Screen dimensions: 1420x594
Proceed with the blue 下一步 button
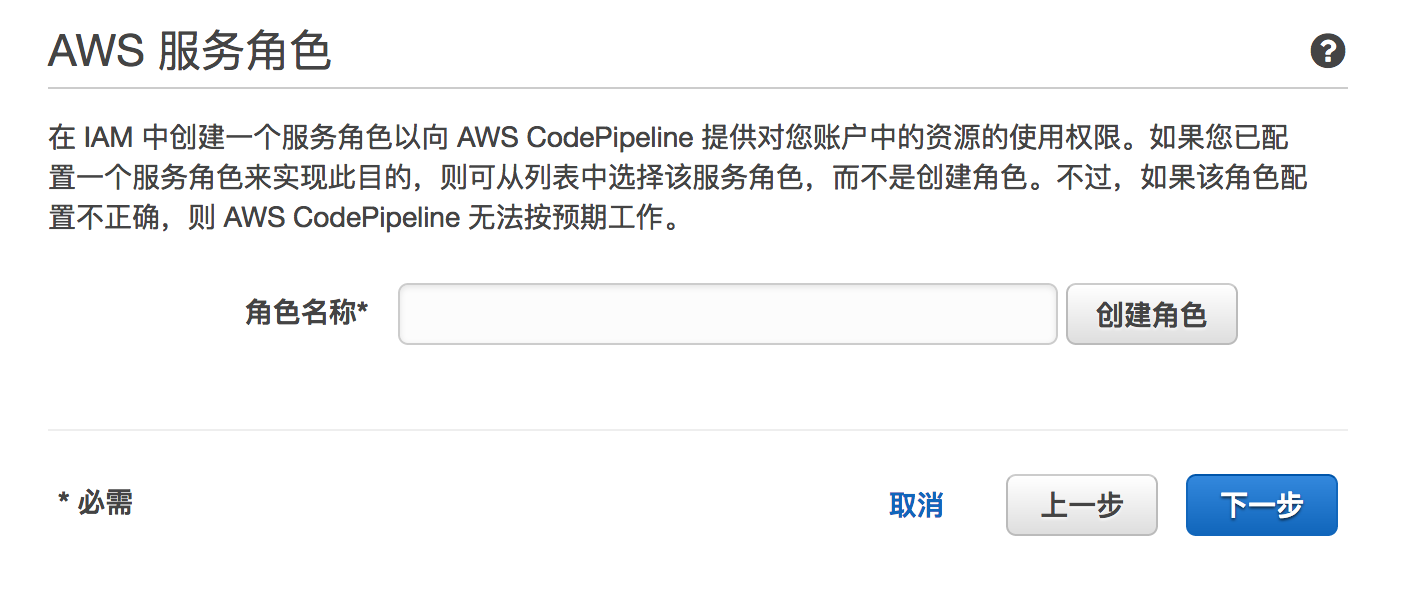click(1261, 505)
